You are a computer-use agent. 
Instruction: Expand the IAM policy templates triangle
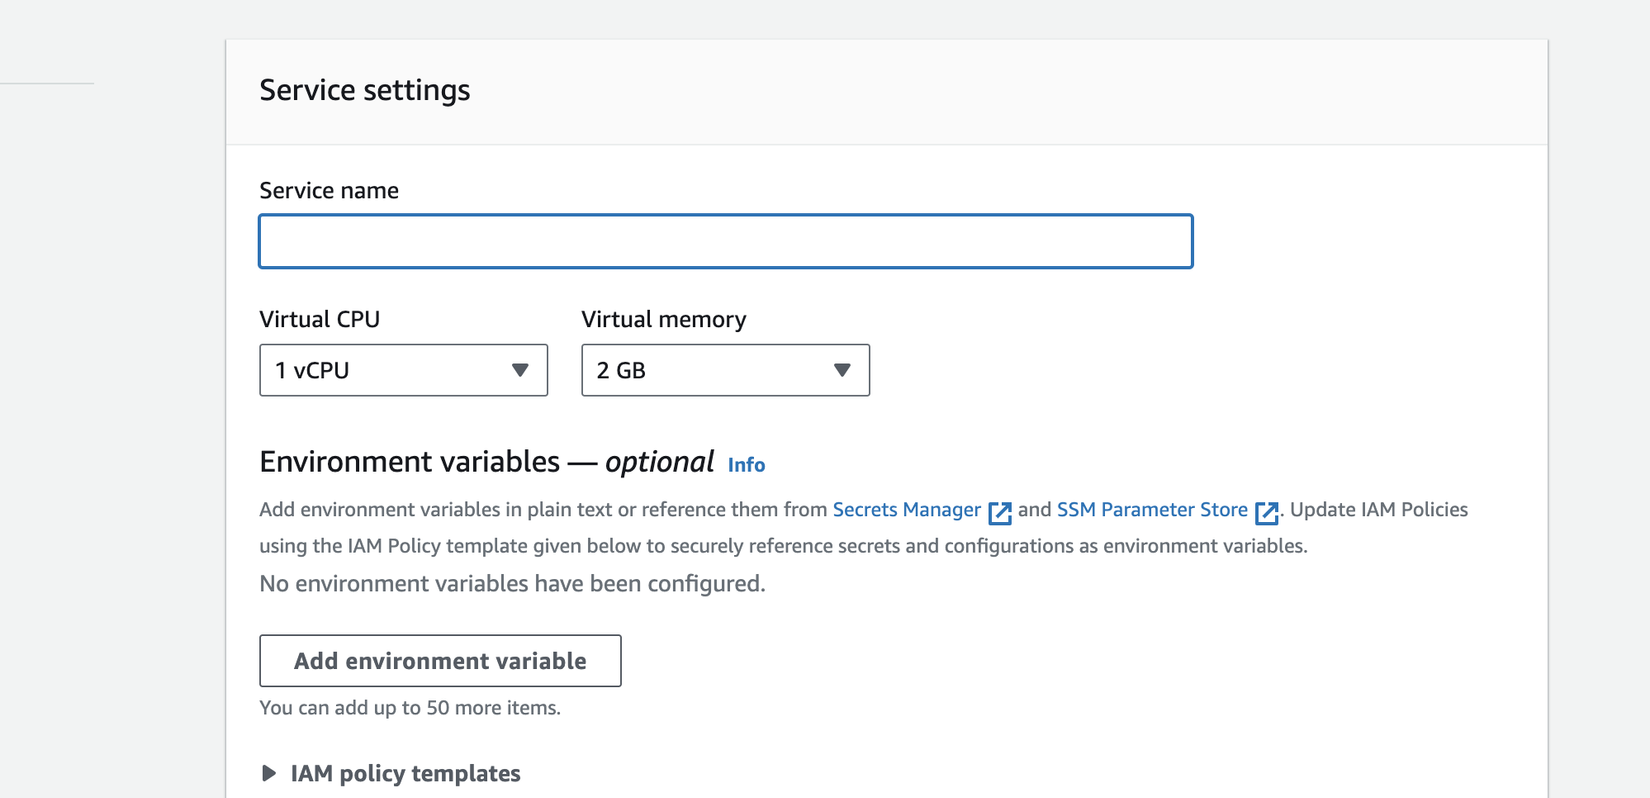(x=268, y=773)
